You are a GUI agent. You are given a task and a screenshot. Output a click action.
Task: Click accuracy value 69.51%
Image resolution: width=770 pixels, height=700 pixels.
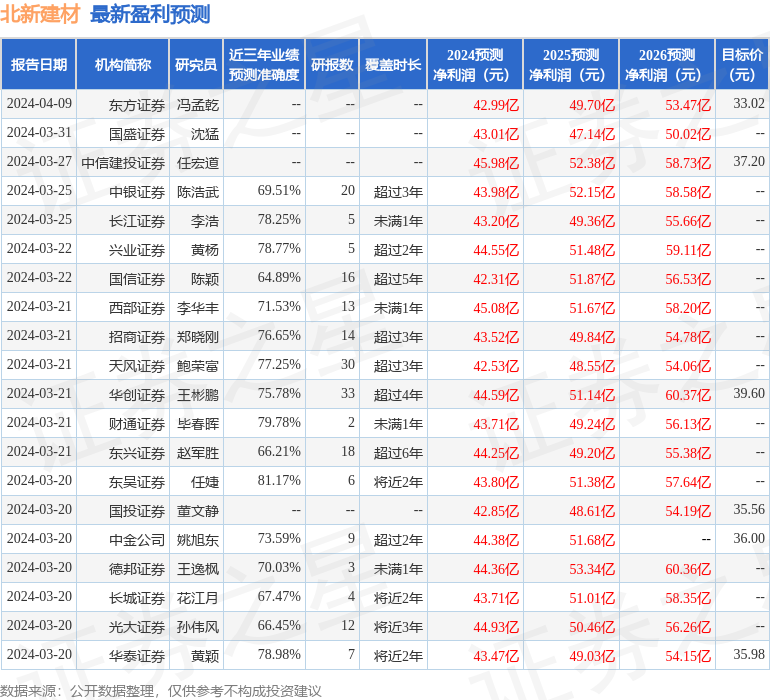pos(279,190)
